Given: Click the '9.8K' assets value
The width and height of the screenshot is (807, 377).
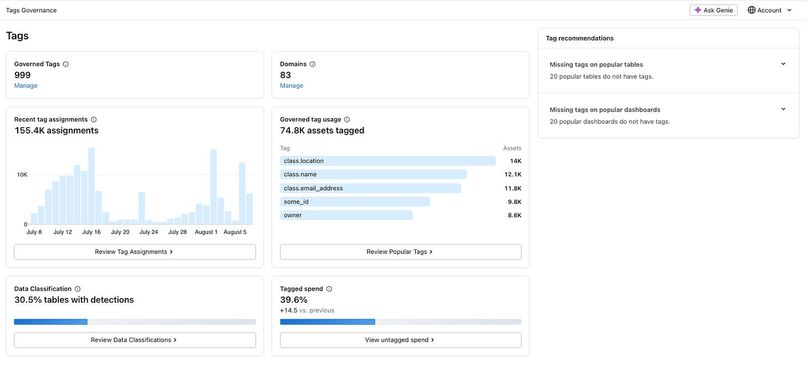Looking at the screenshot, I should 514,202.
